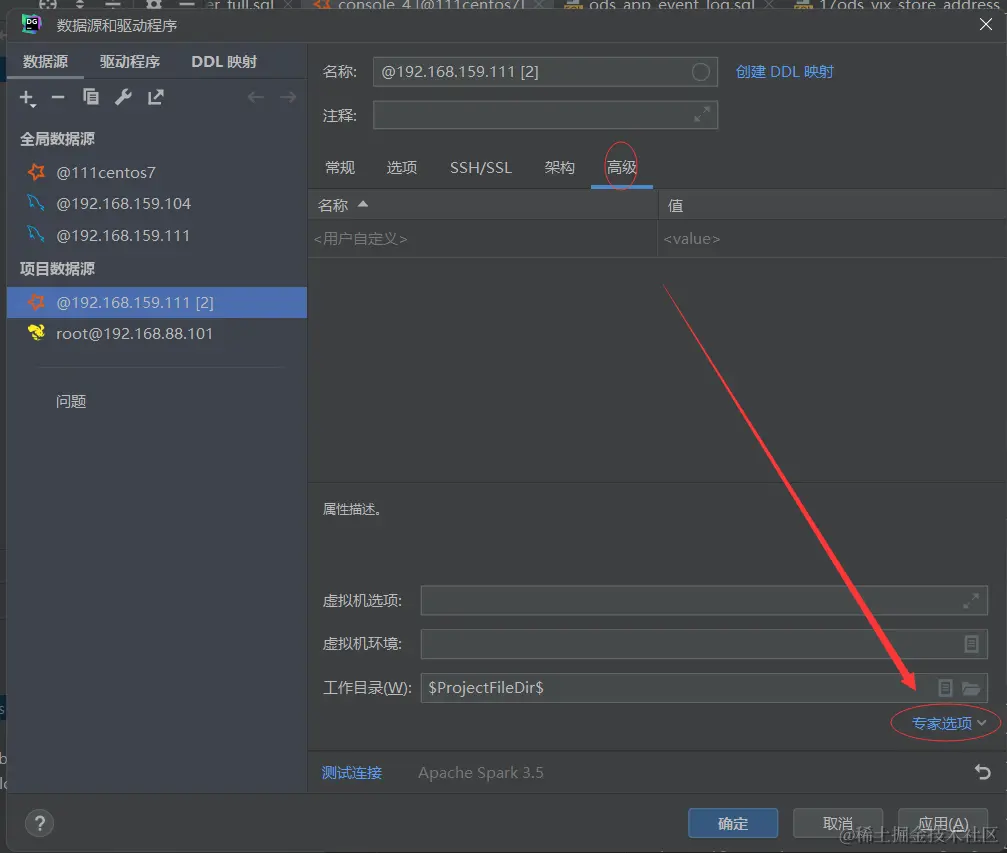Viewport: 1007px width, 853px height.
Task: Click color circle in name field
Action: (700, 72)
